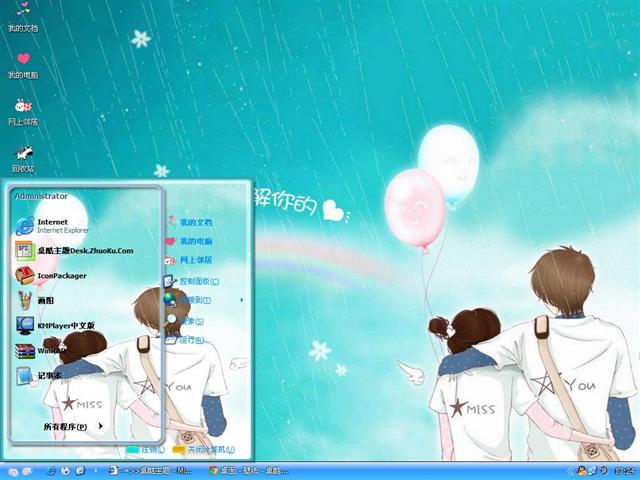
Task: Click the Start button on the taskbar
Action: coord(20,471)
